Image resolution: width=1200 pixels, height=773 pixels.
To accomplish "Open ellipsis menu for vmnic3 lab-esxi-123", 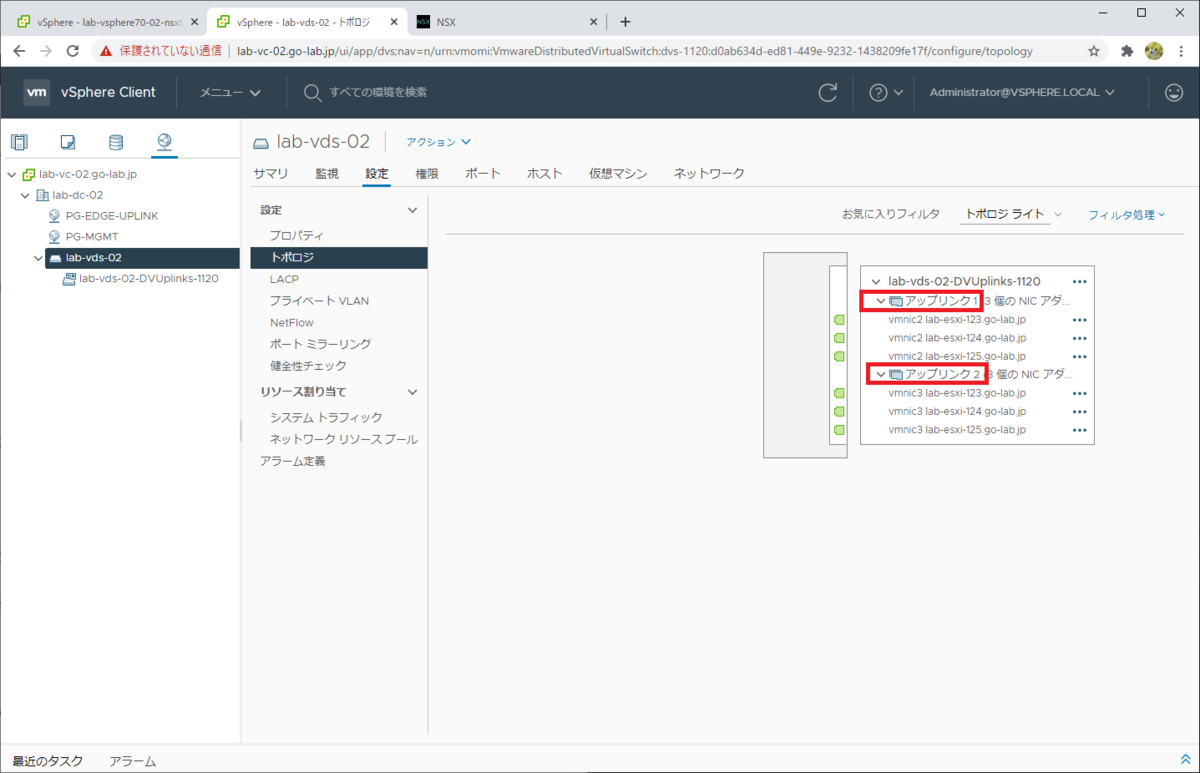I will tap(1079, 393).
